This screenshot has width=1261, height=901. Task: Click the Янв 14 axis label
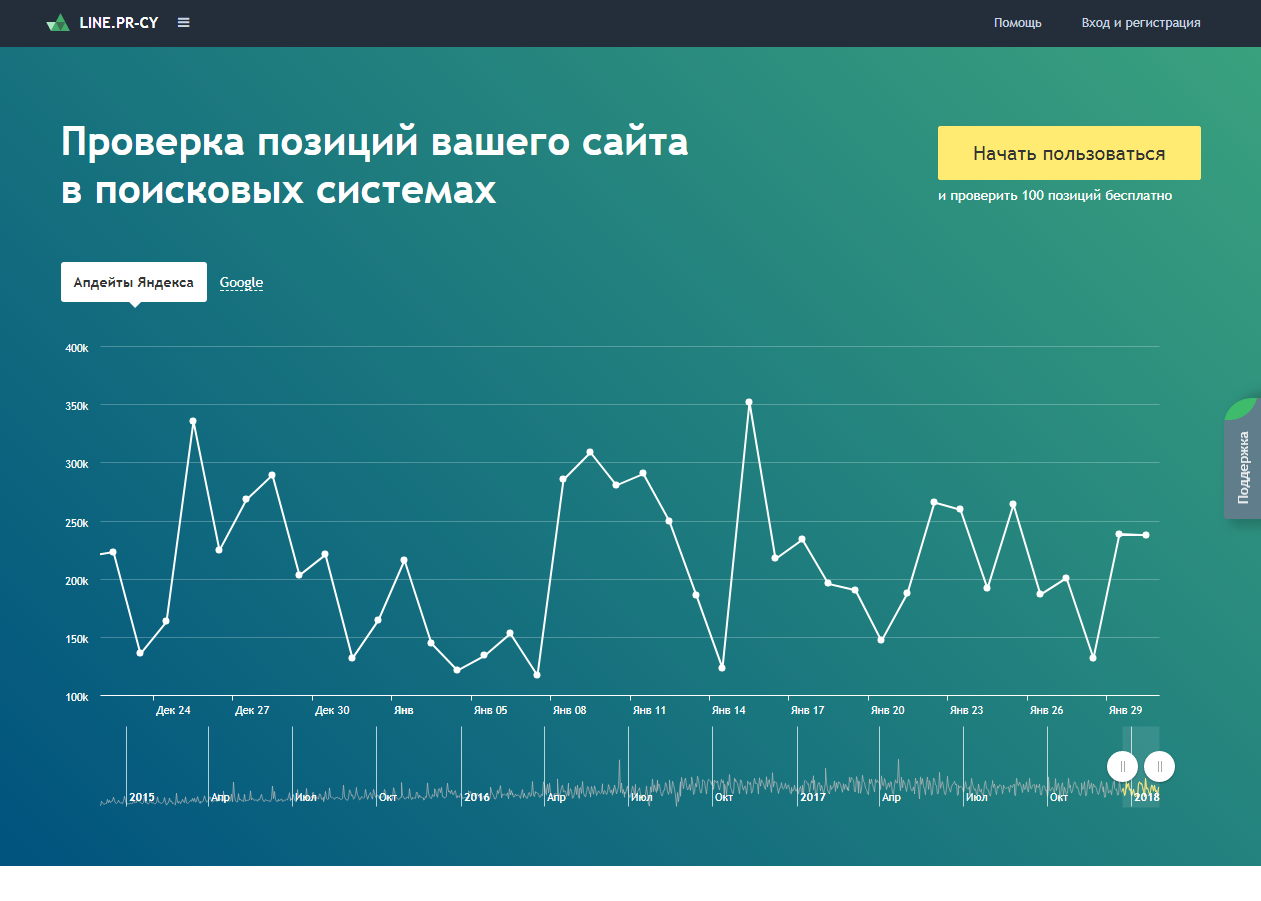(x=728, y=711)
